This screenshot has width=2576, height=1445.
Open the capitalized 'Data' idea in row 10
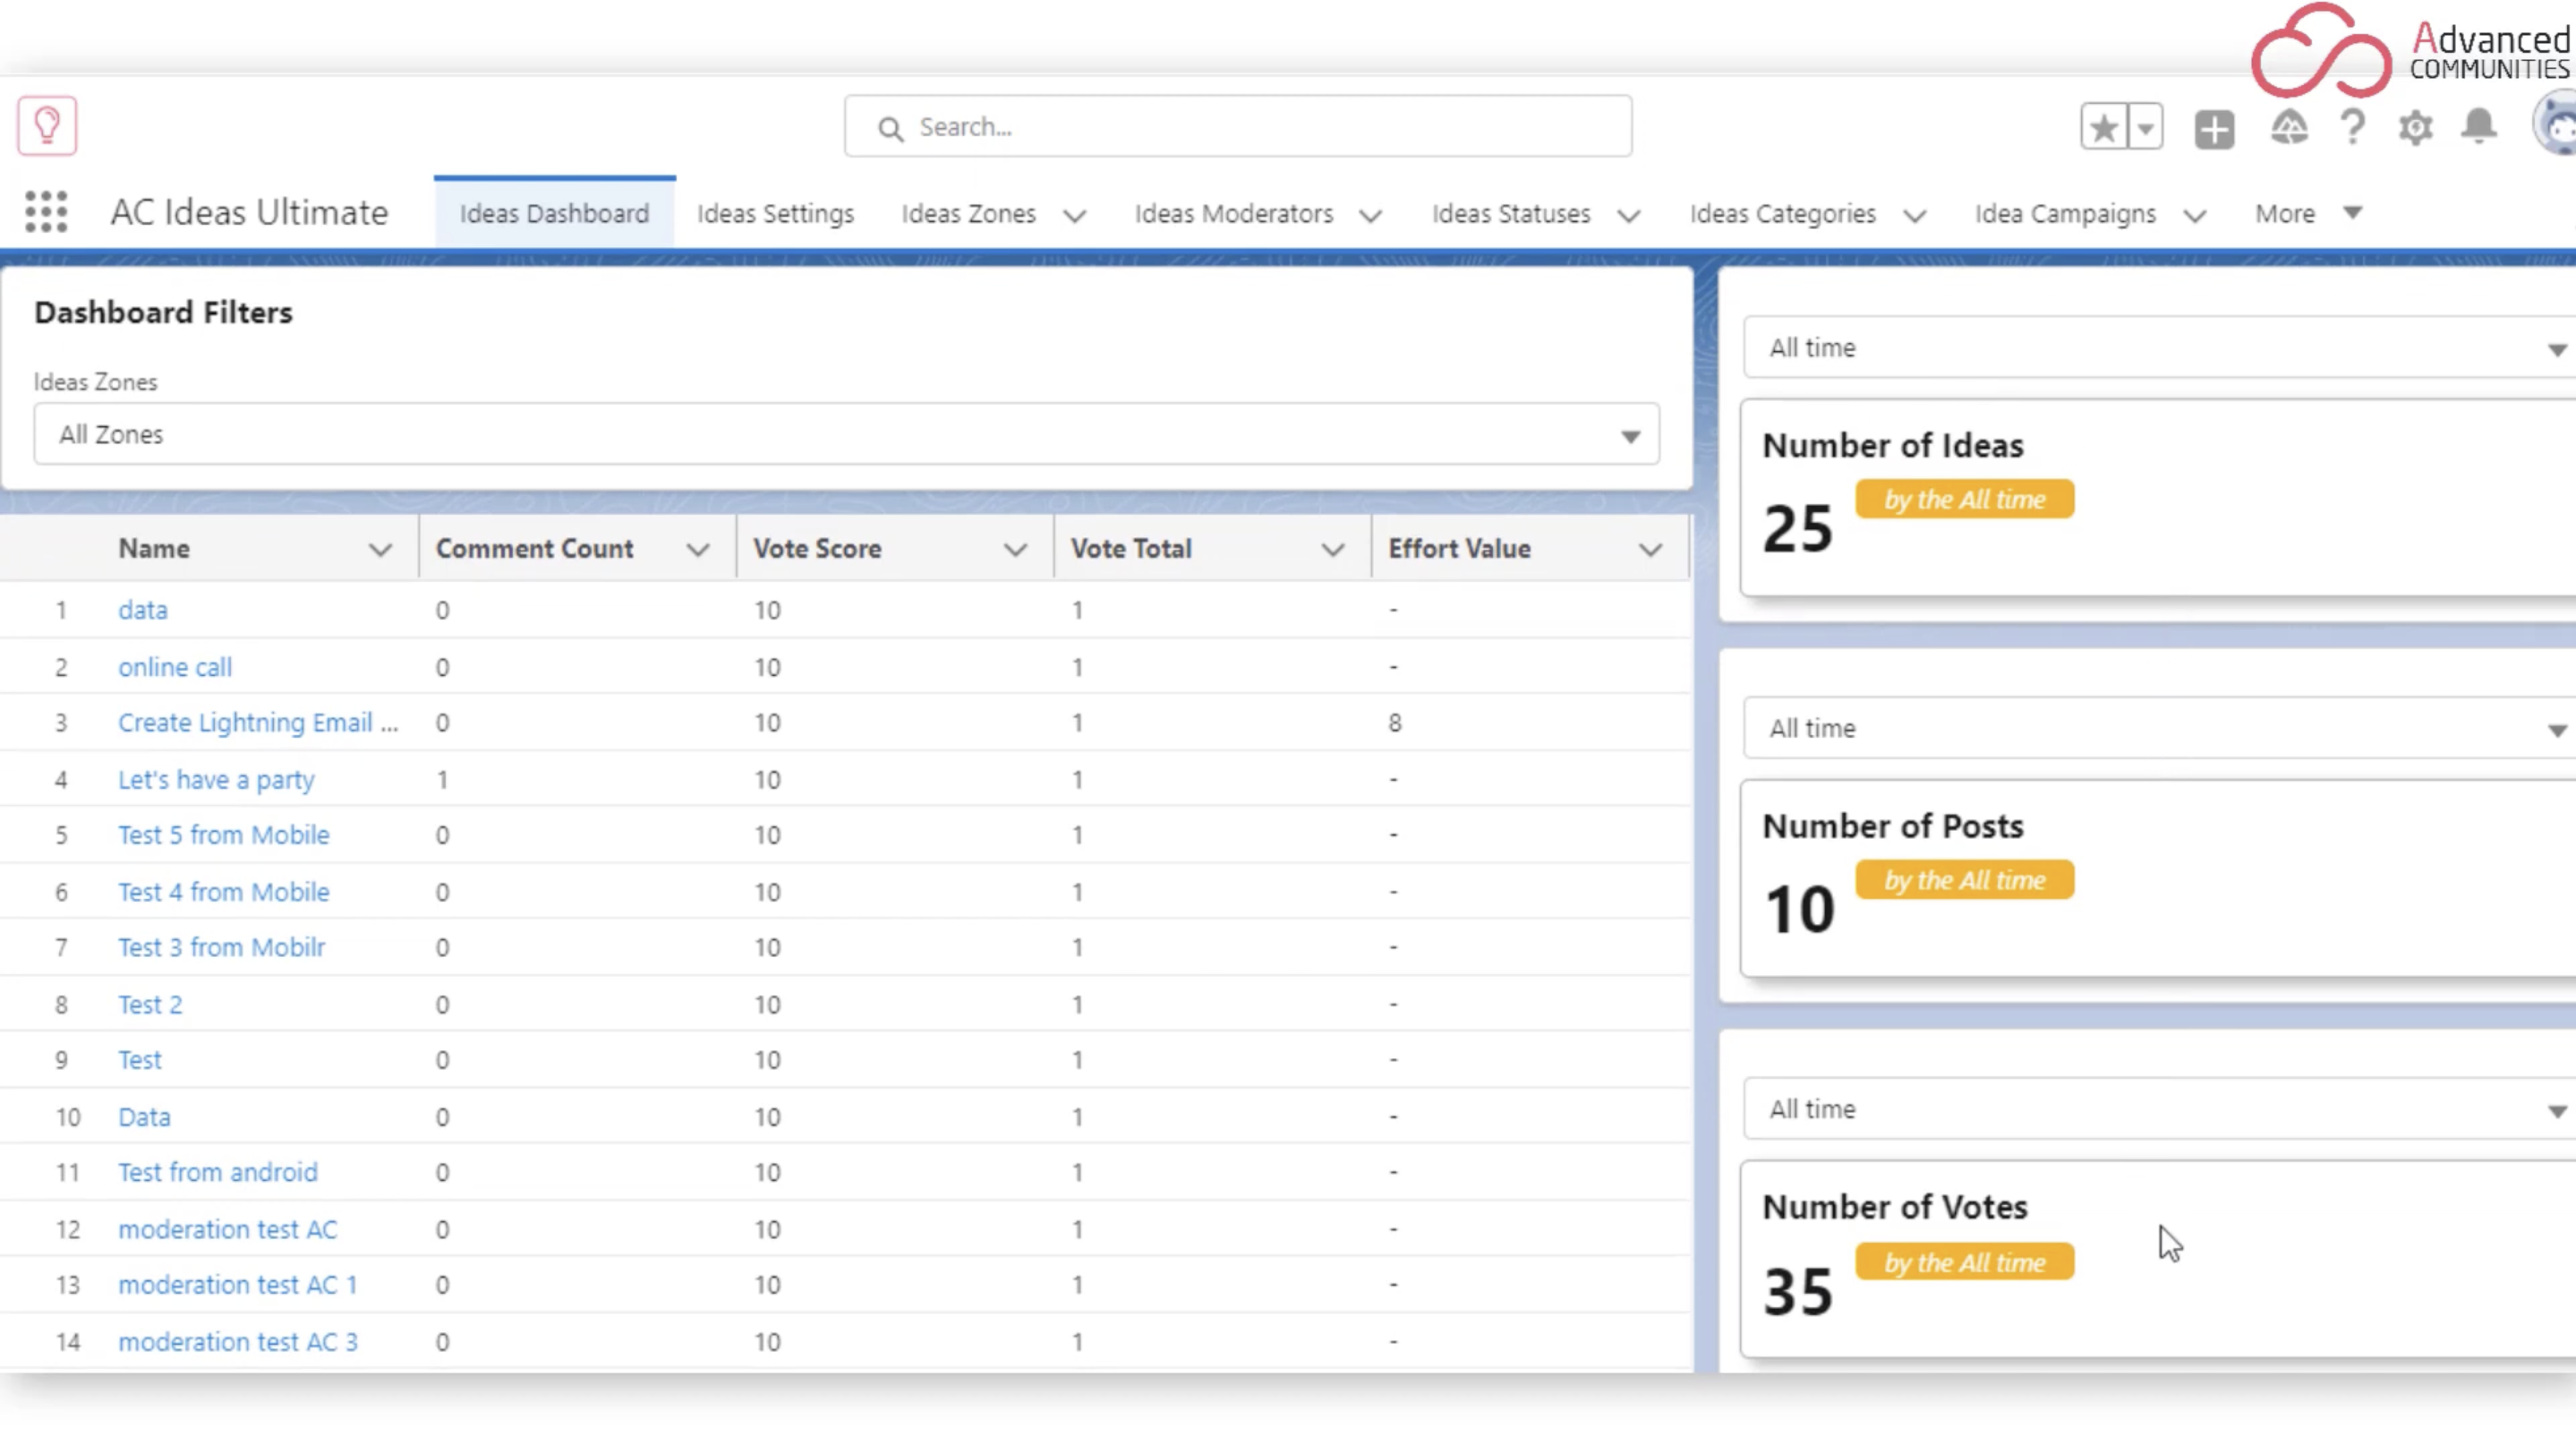[144, 1117]
